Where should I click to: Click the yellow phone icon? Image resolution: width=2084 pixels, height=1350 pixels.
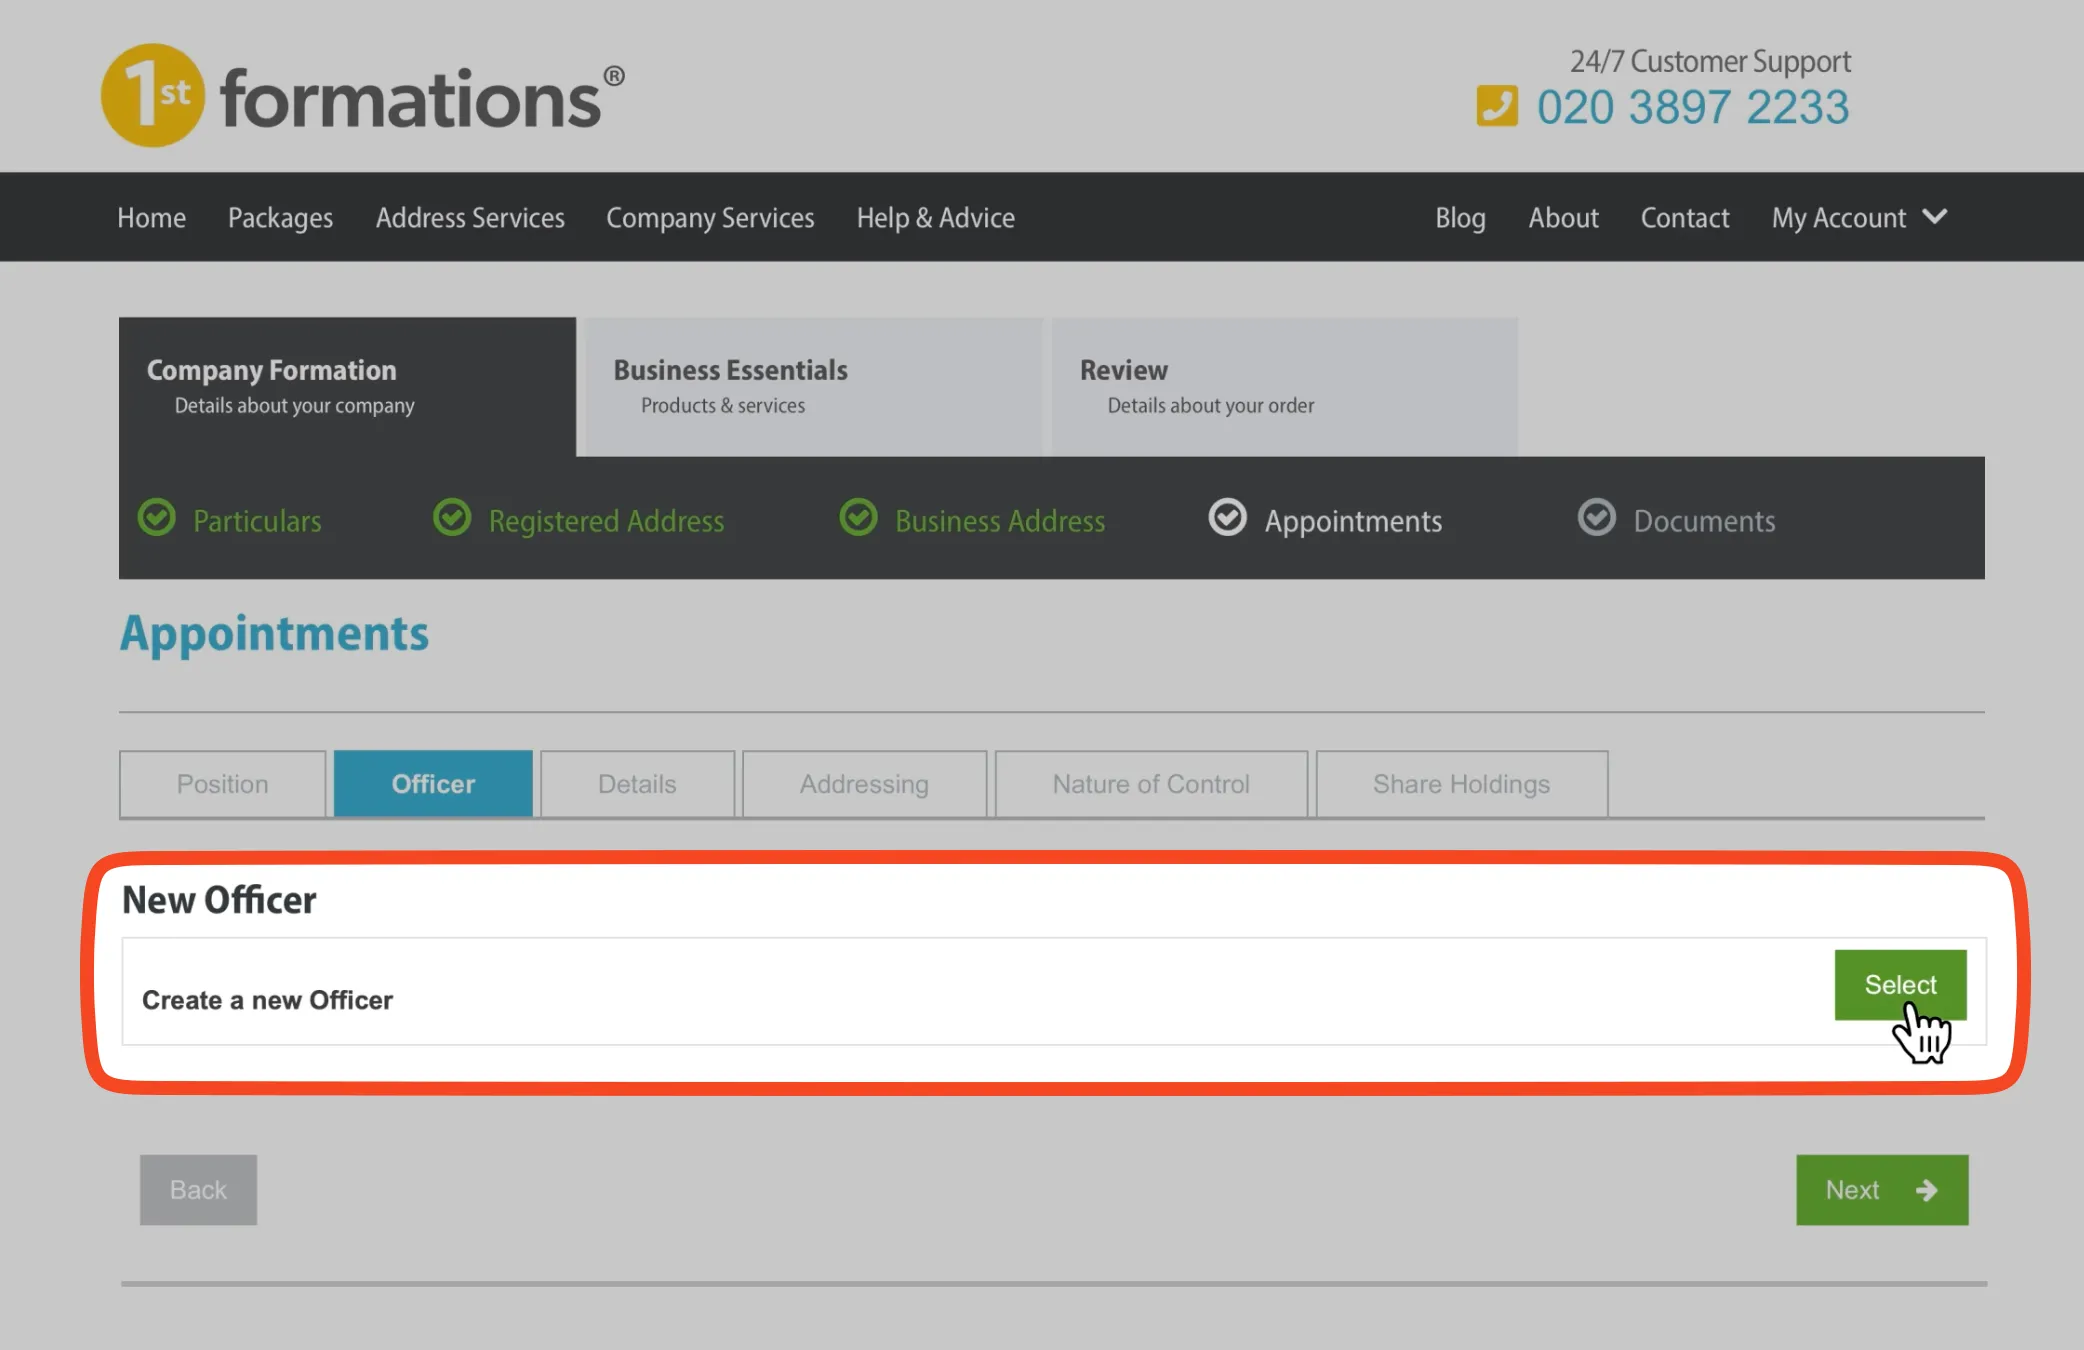tap(1496, 106)
